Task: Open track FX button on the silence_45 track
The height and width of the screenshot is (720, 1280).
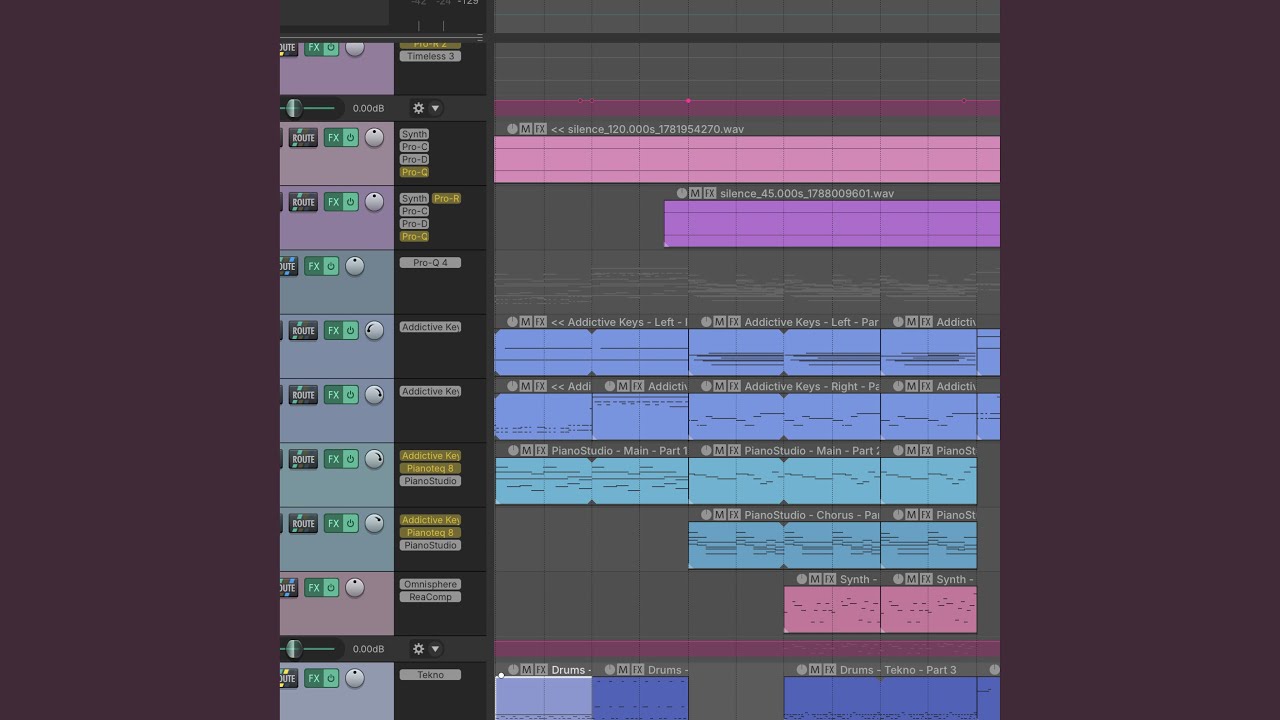Action: (333, 202)
